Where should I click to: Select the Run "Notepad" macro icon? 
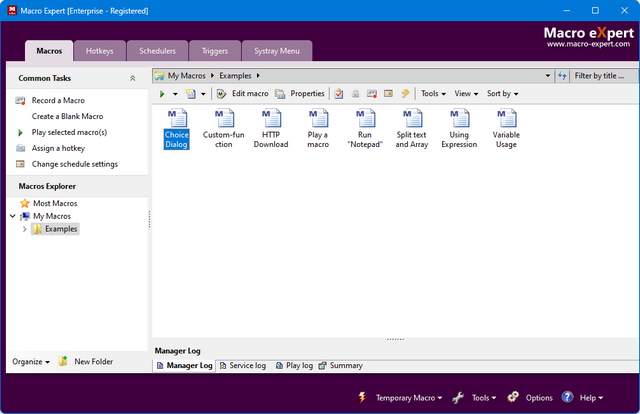tap(365, 129)
